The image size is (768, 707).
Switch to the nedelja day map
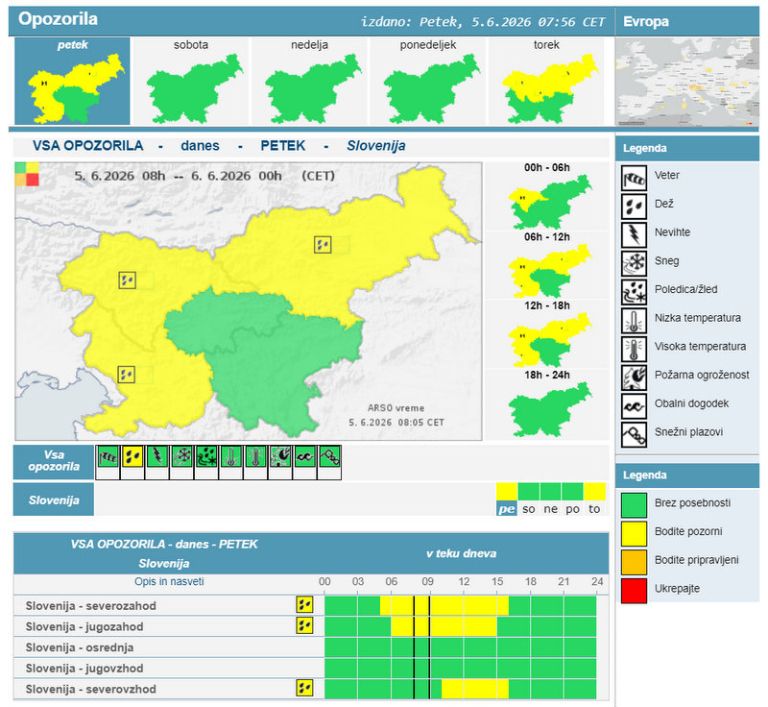310,81
